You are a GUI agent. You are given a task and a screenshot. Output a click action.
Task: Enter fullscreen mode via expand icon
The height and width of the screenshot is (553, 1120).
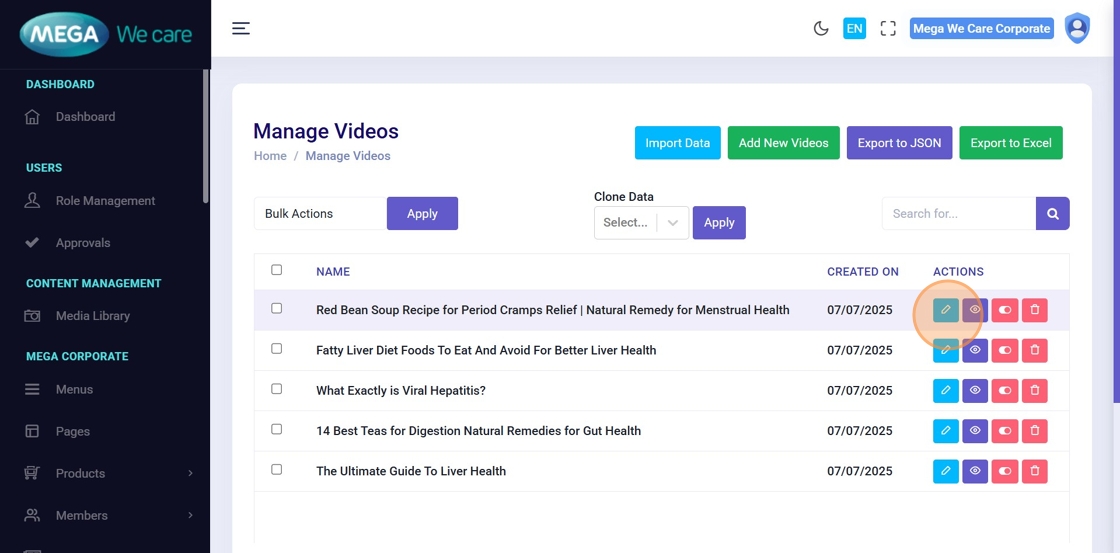888,29
